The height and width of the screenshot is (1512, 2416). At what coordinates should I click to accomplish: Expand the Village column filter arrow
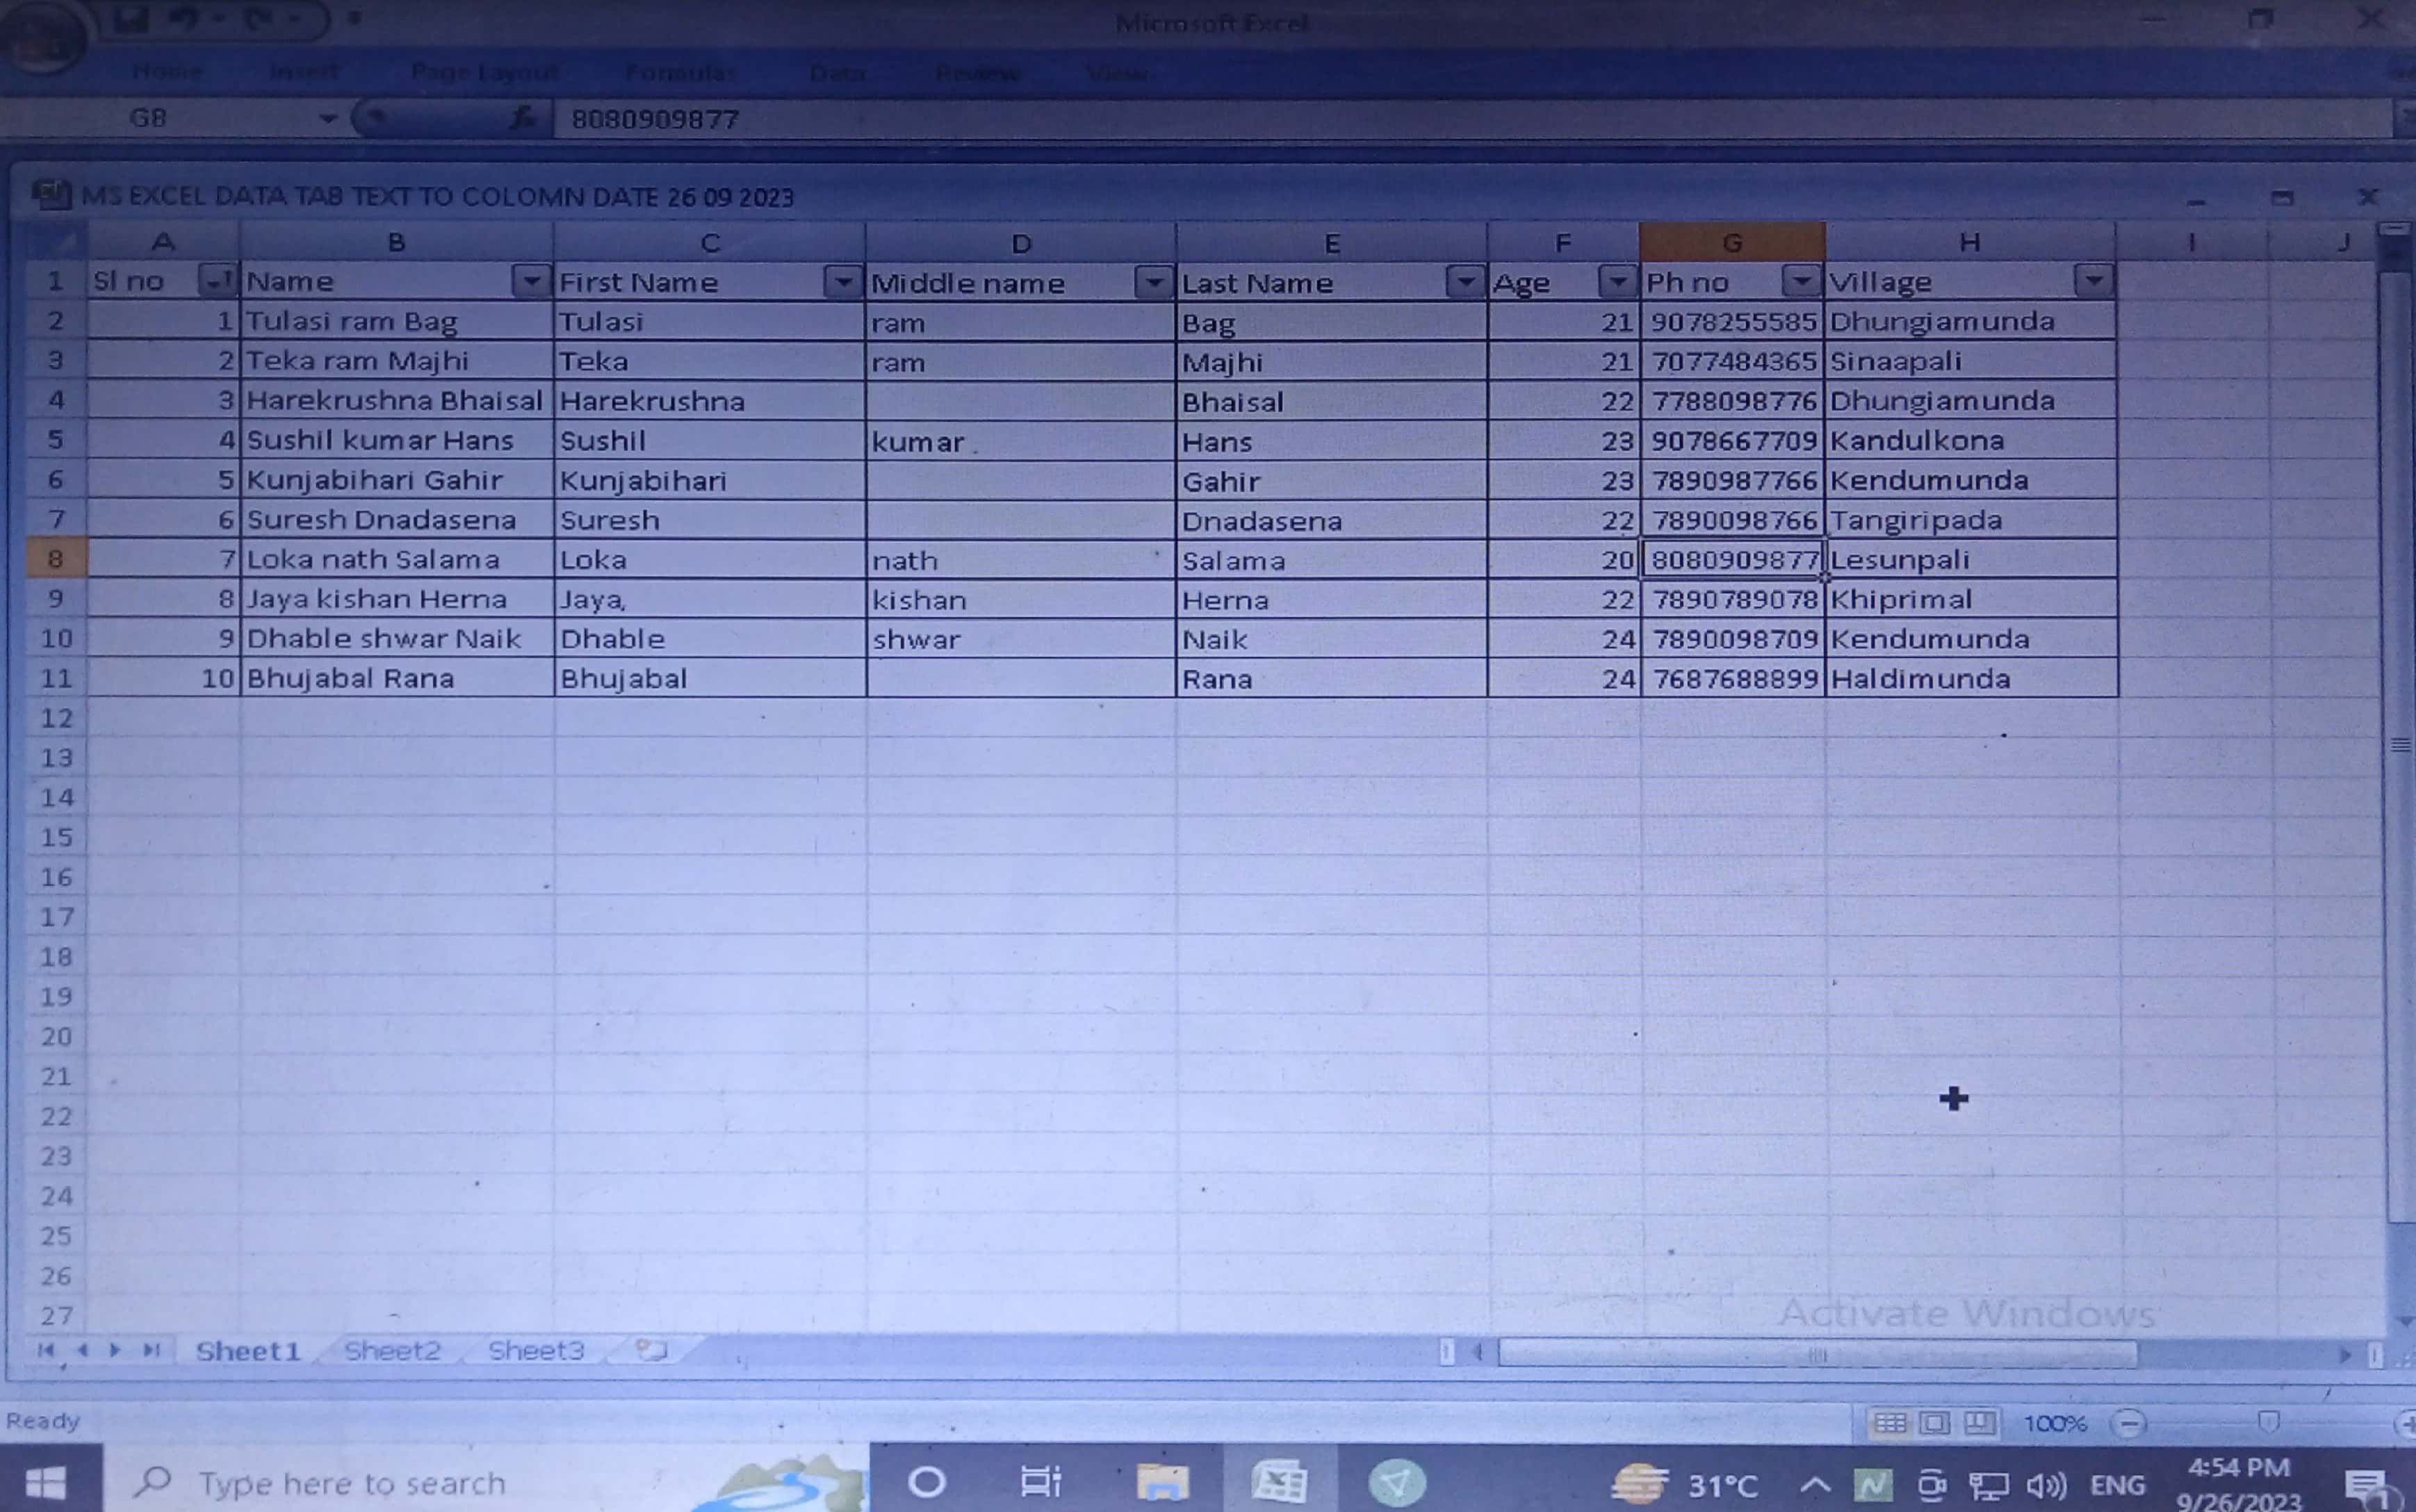[x=2093, y=282]
